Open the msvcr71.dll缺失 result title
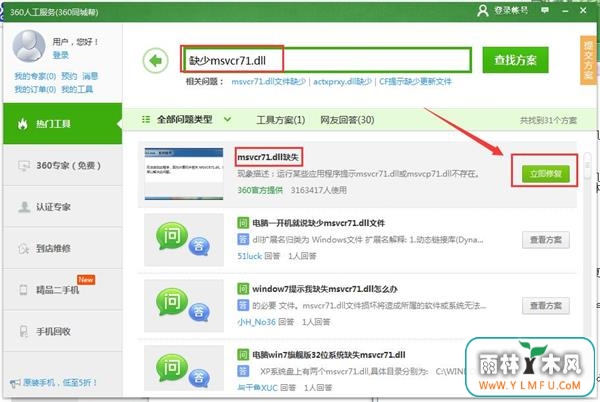The width and height of the screenshot is (600, 402). [x=268, y=157]
